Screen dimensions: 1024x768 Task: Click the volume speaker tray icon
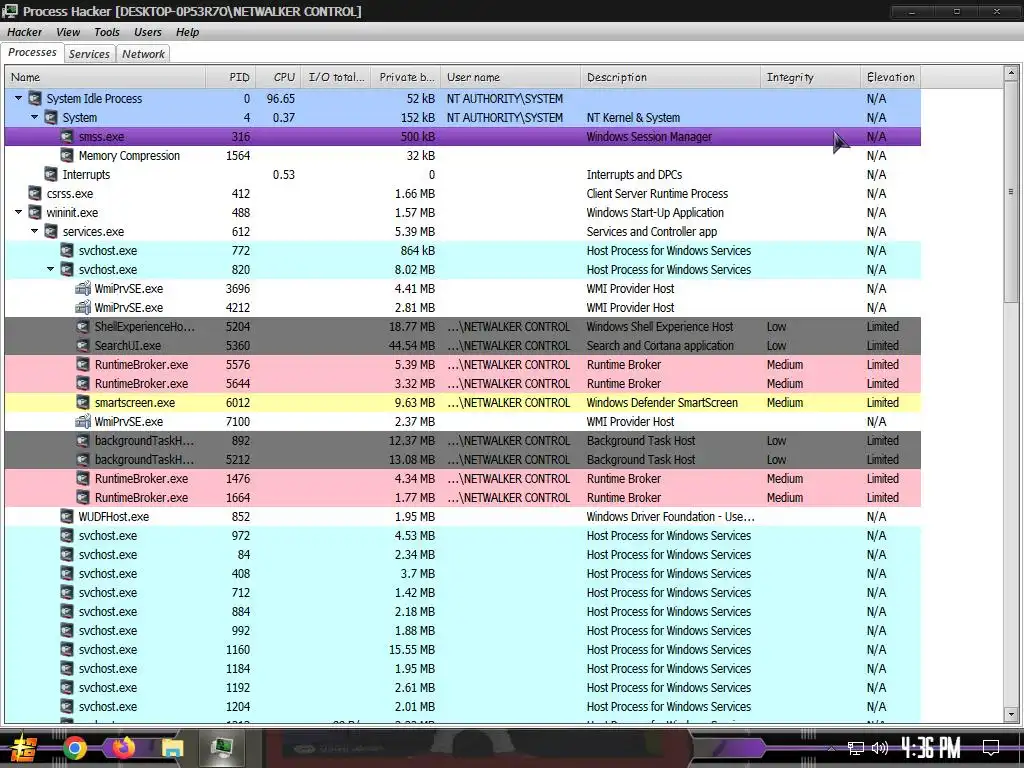coord(880,748)
